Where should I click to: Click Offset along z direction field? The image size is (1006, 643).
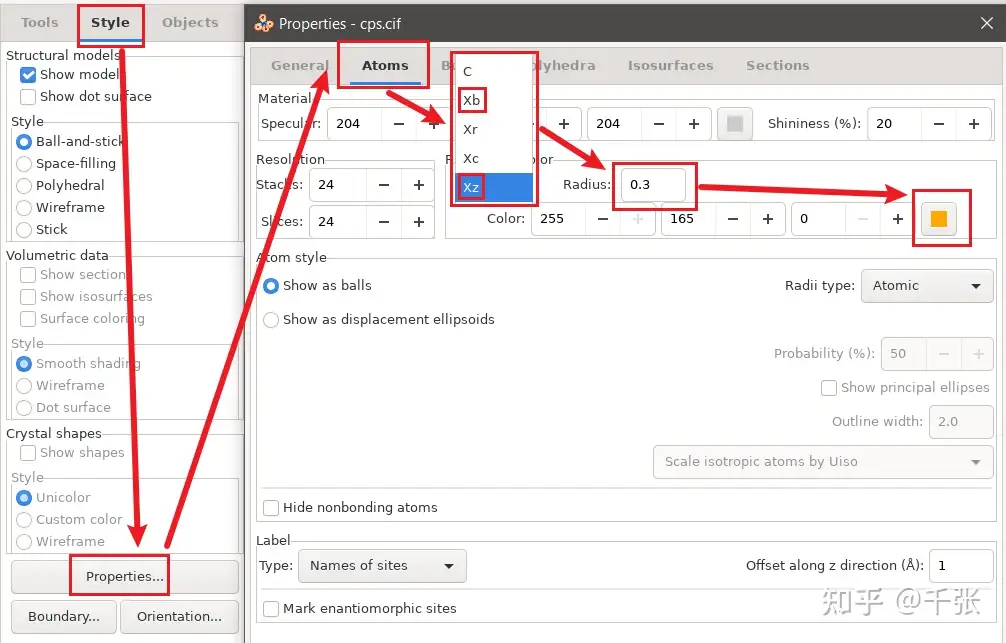[x=961, y=565]
